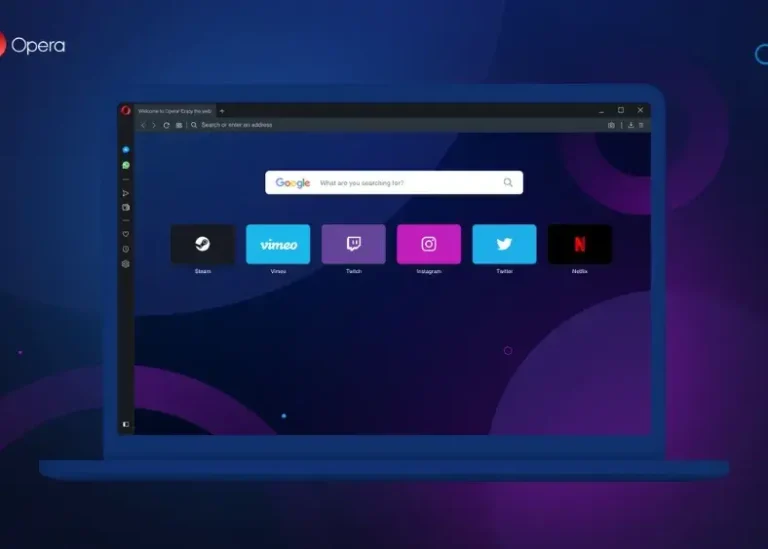This screenshot has height=549, width=768.
Task: Open the Opera menu logo button
Action: pos(126,111)
